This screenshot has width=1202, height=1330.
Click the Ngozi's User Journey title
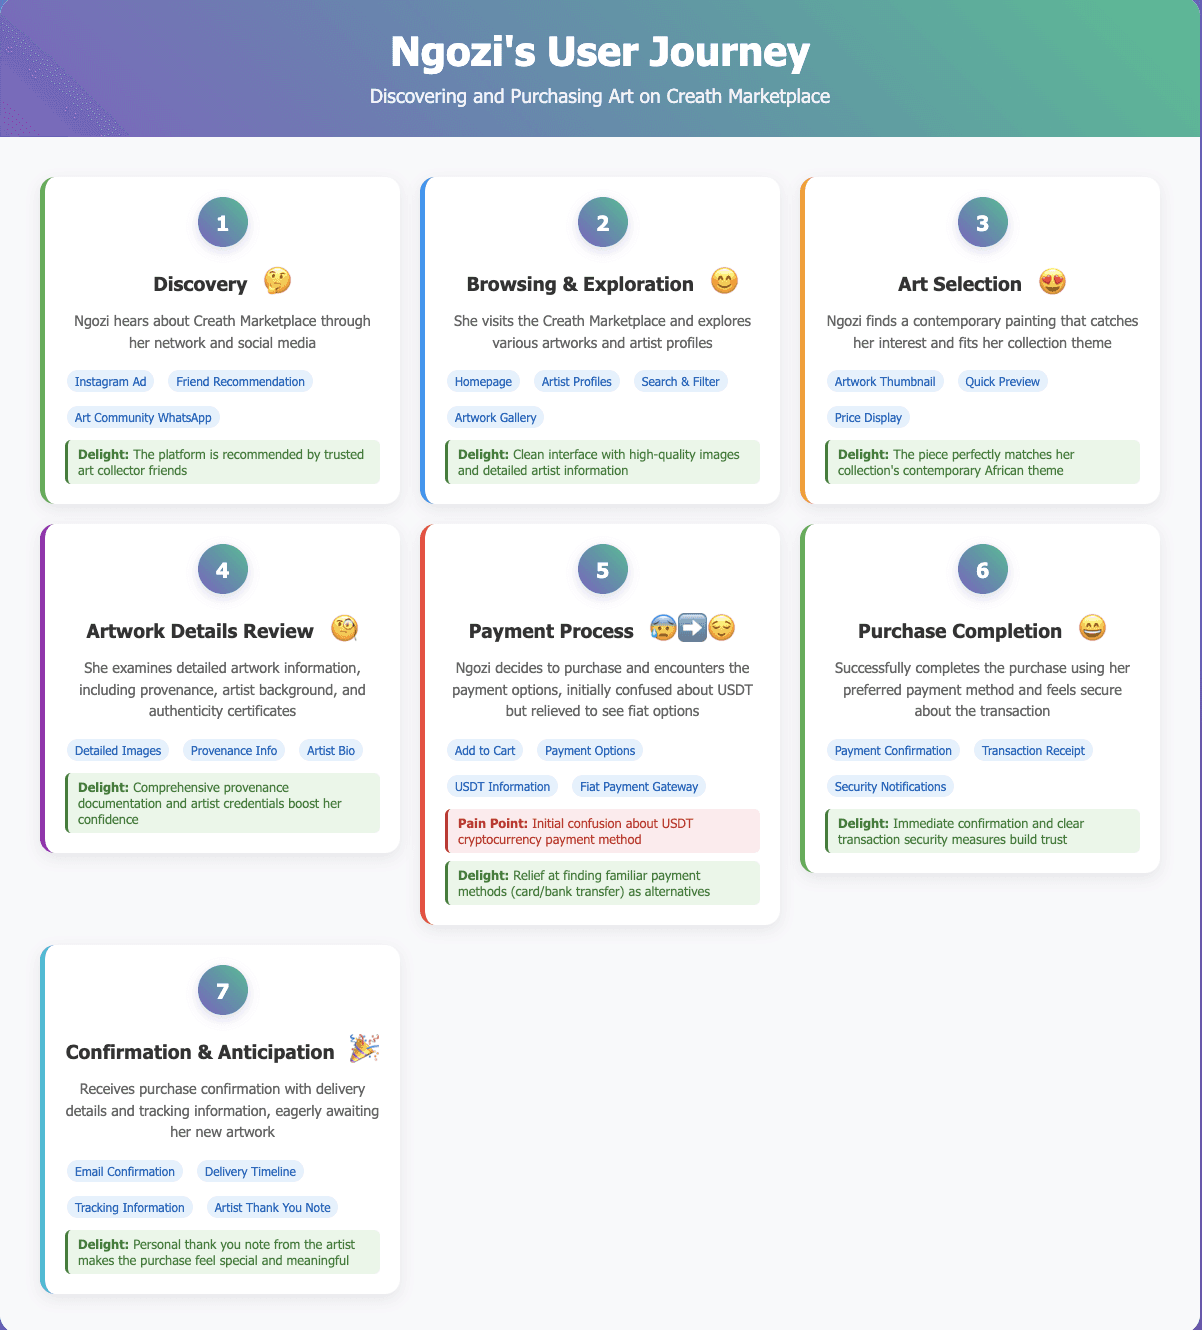coord(600,52)
